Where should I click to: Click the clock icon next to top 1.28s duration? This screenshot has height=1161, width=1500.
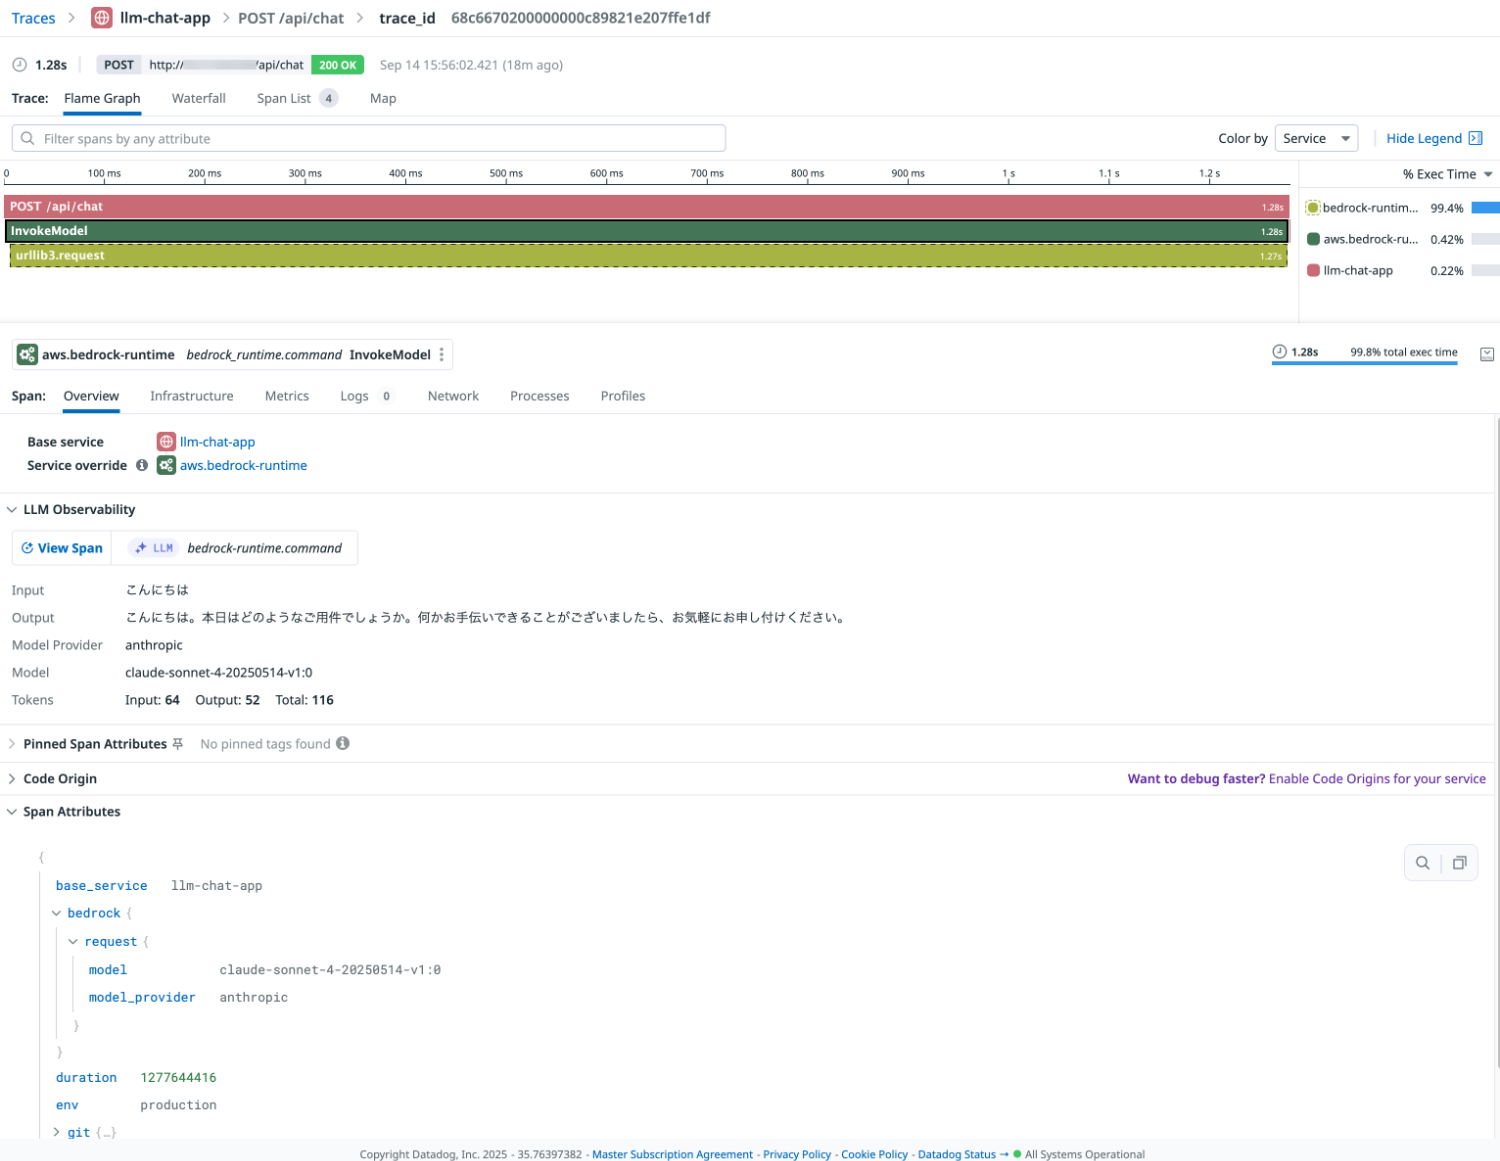click(x=19, y=65)
